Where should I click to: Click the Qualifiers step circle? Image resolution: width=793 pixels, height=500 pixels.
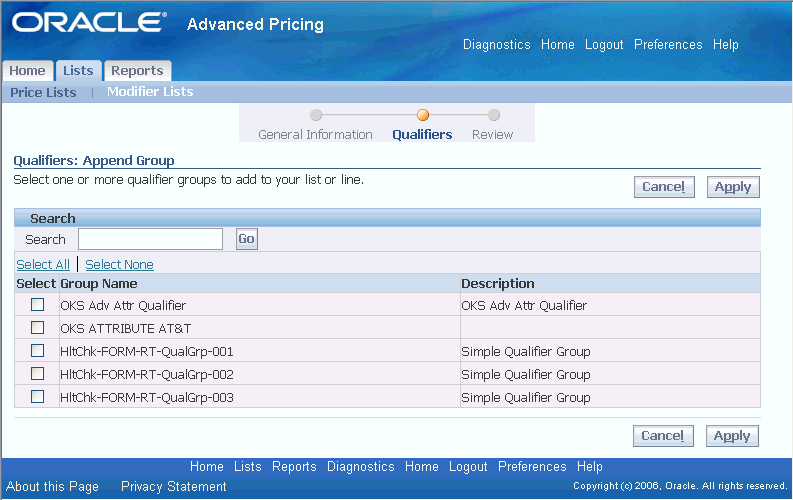tap(423, 115)
